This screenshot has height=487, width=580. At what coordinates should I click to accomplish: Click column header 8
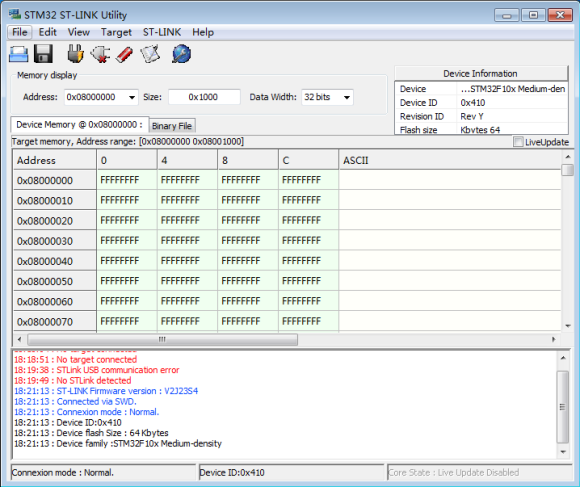(x=248, y=160)
